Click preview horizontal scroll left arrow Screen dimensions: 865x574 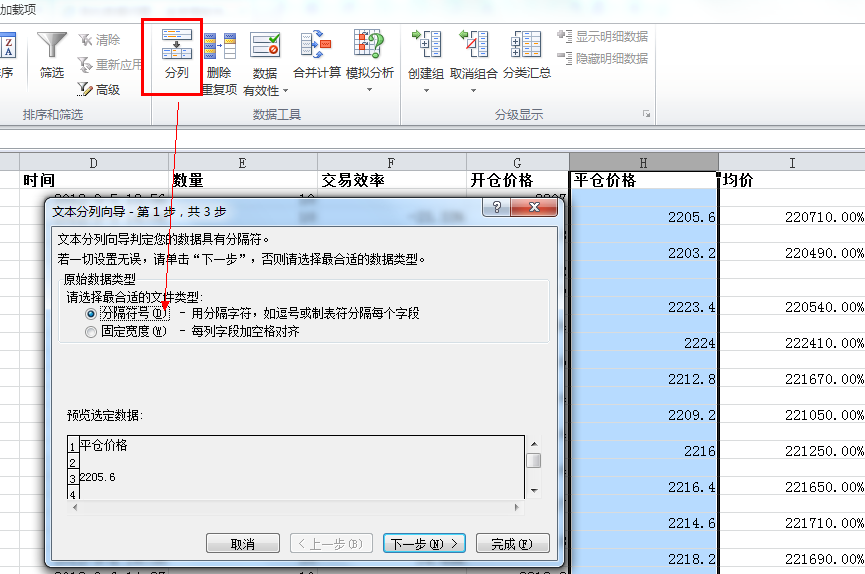[75, 507]
